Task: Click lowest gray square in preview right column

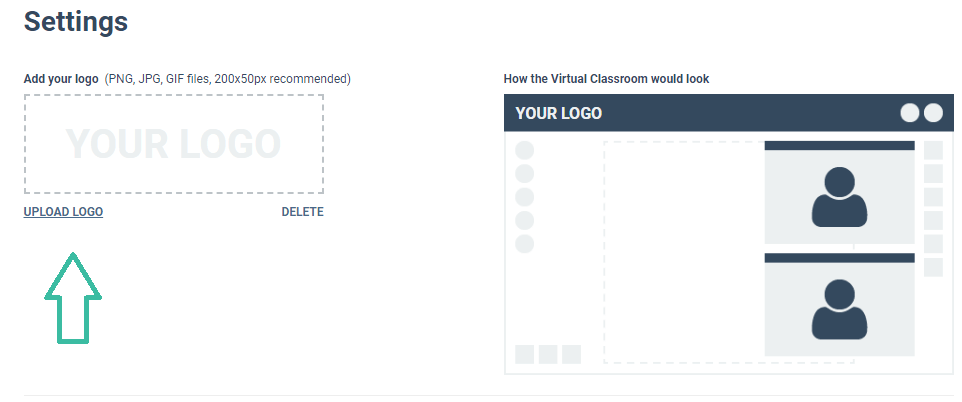Action: click(x=933, y=267)
